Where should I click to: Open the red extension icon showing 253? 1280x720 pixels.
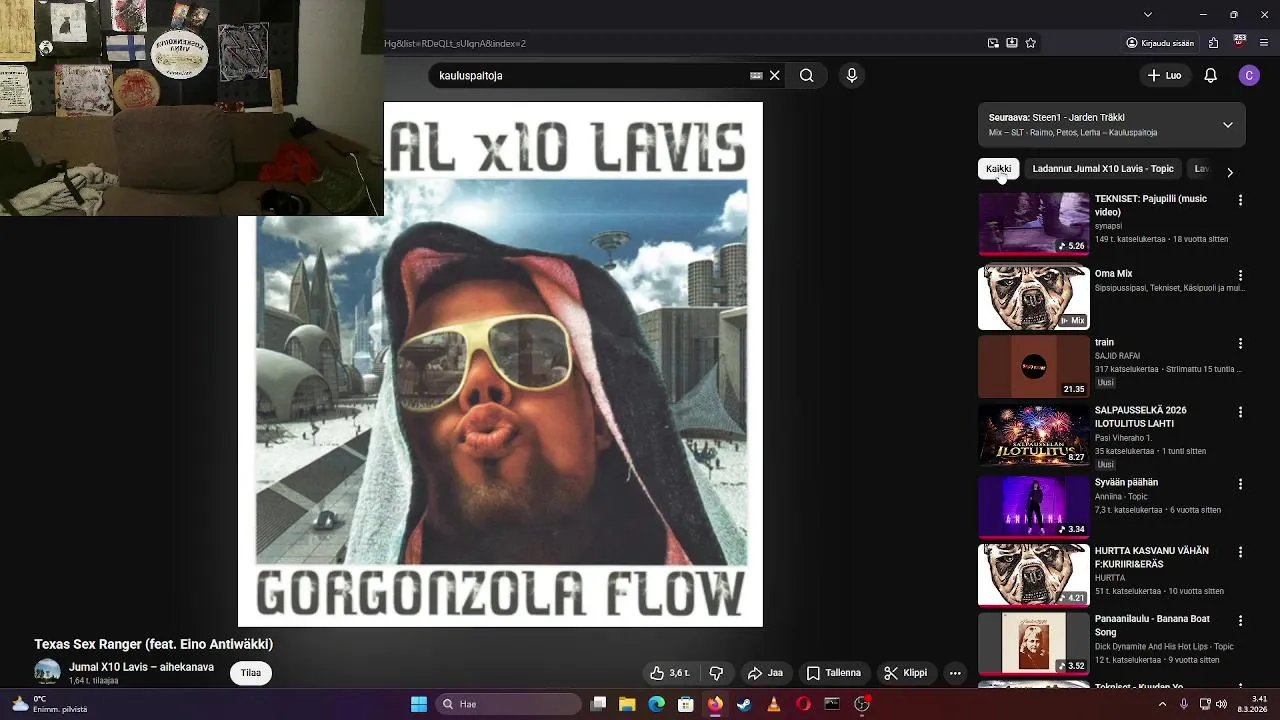pyautogui.click(x=1240, y=42)
